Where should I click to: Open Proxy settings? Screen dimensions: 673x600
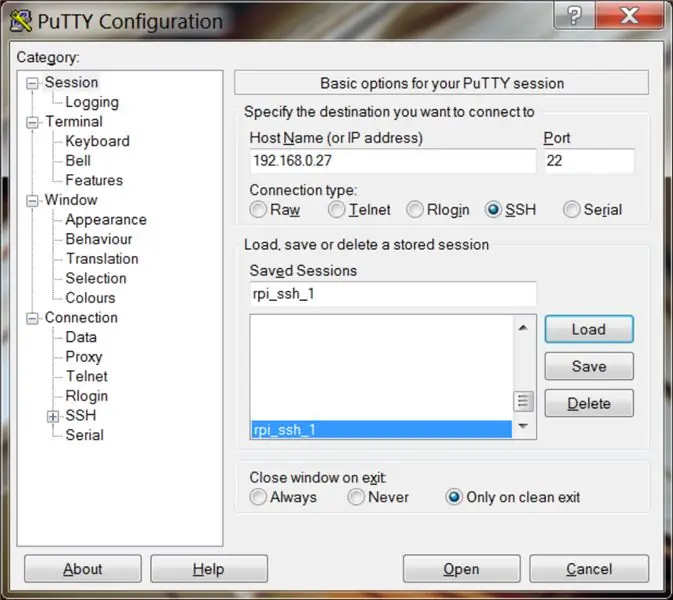coord(84,357)
